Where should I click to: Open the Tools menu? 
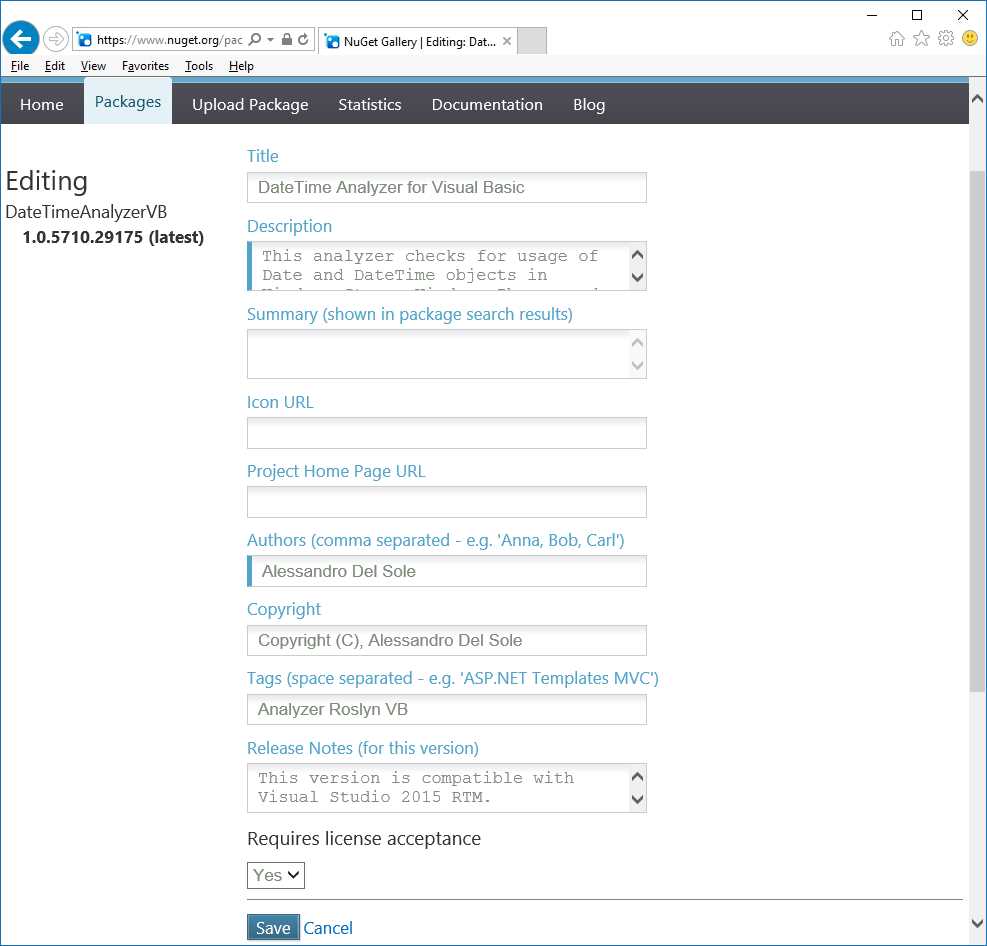[199, 66]
